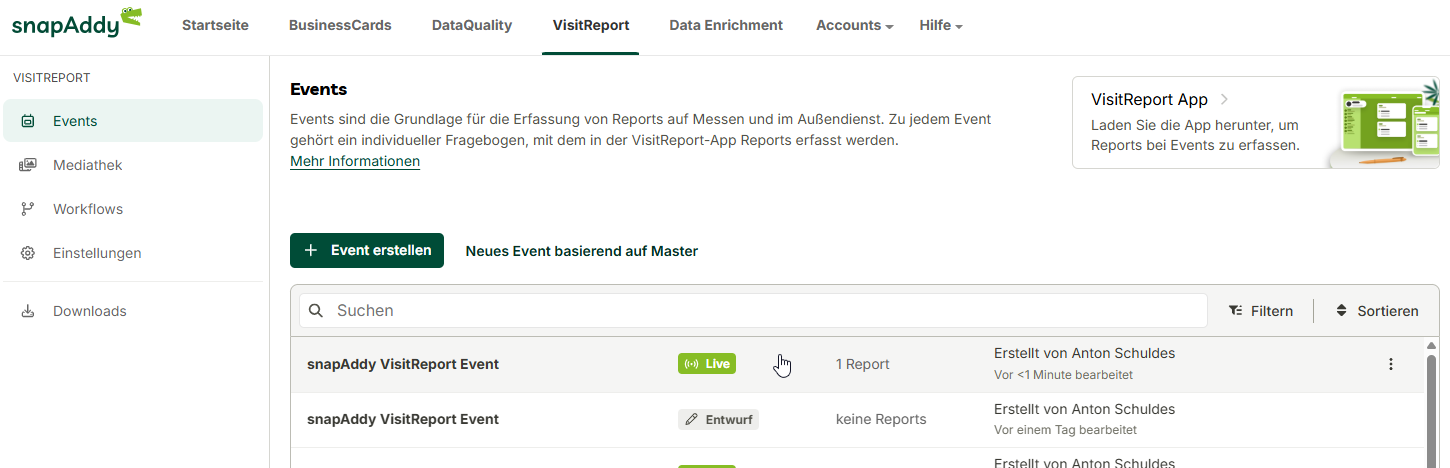Follow the Mehr Informationen link
The image size is (1450, 468).
355,161
